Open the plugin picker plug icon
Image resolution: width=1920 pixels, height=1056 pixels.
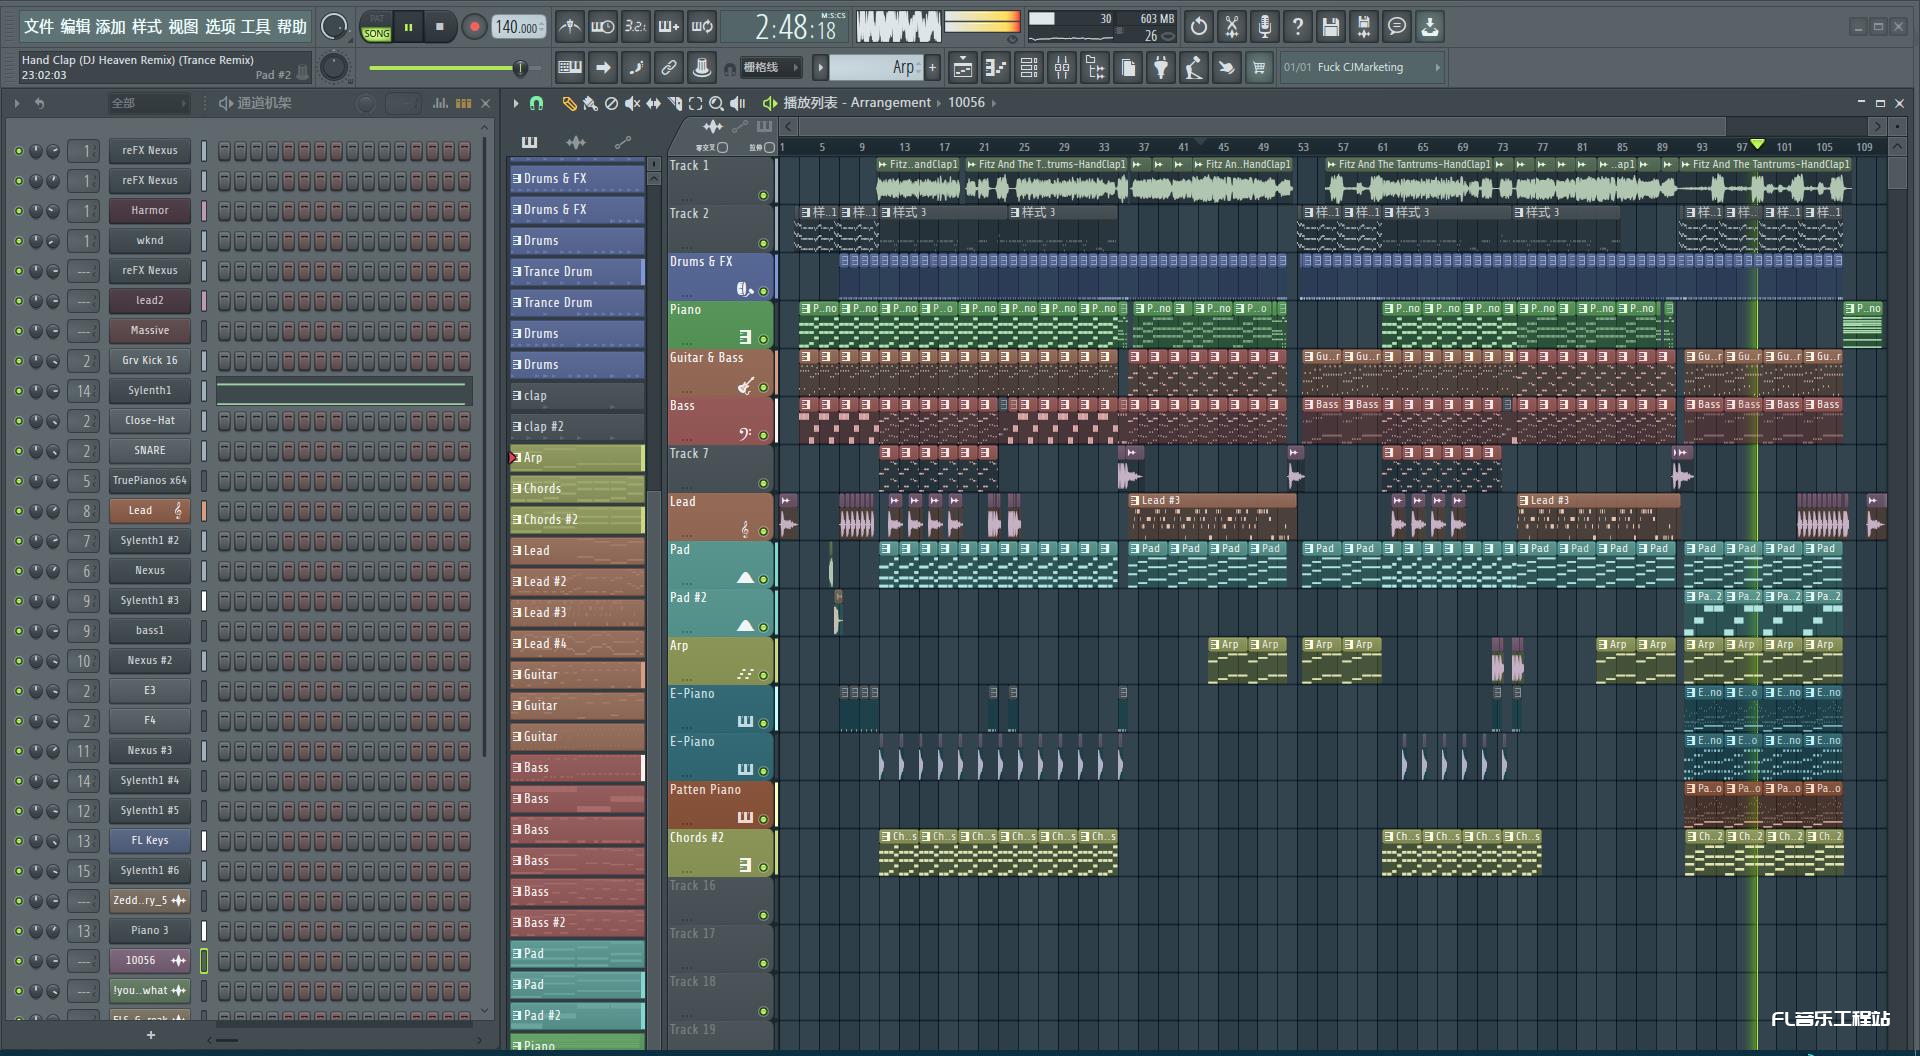click(1160, 68)
